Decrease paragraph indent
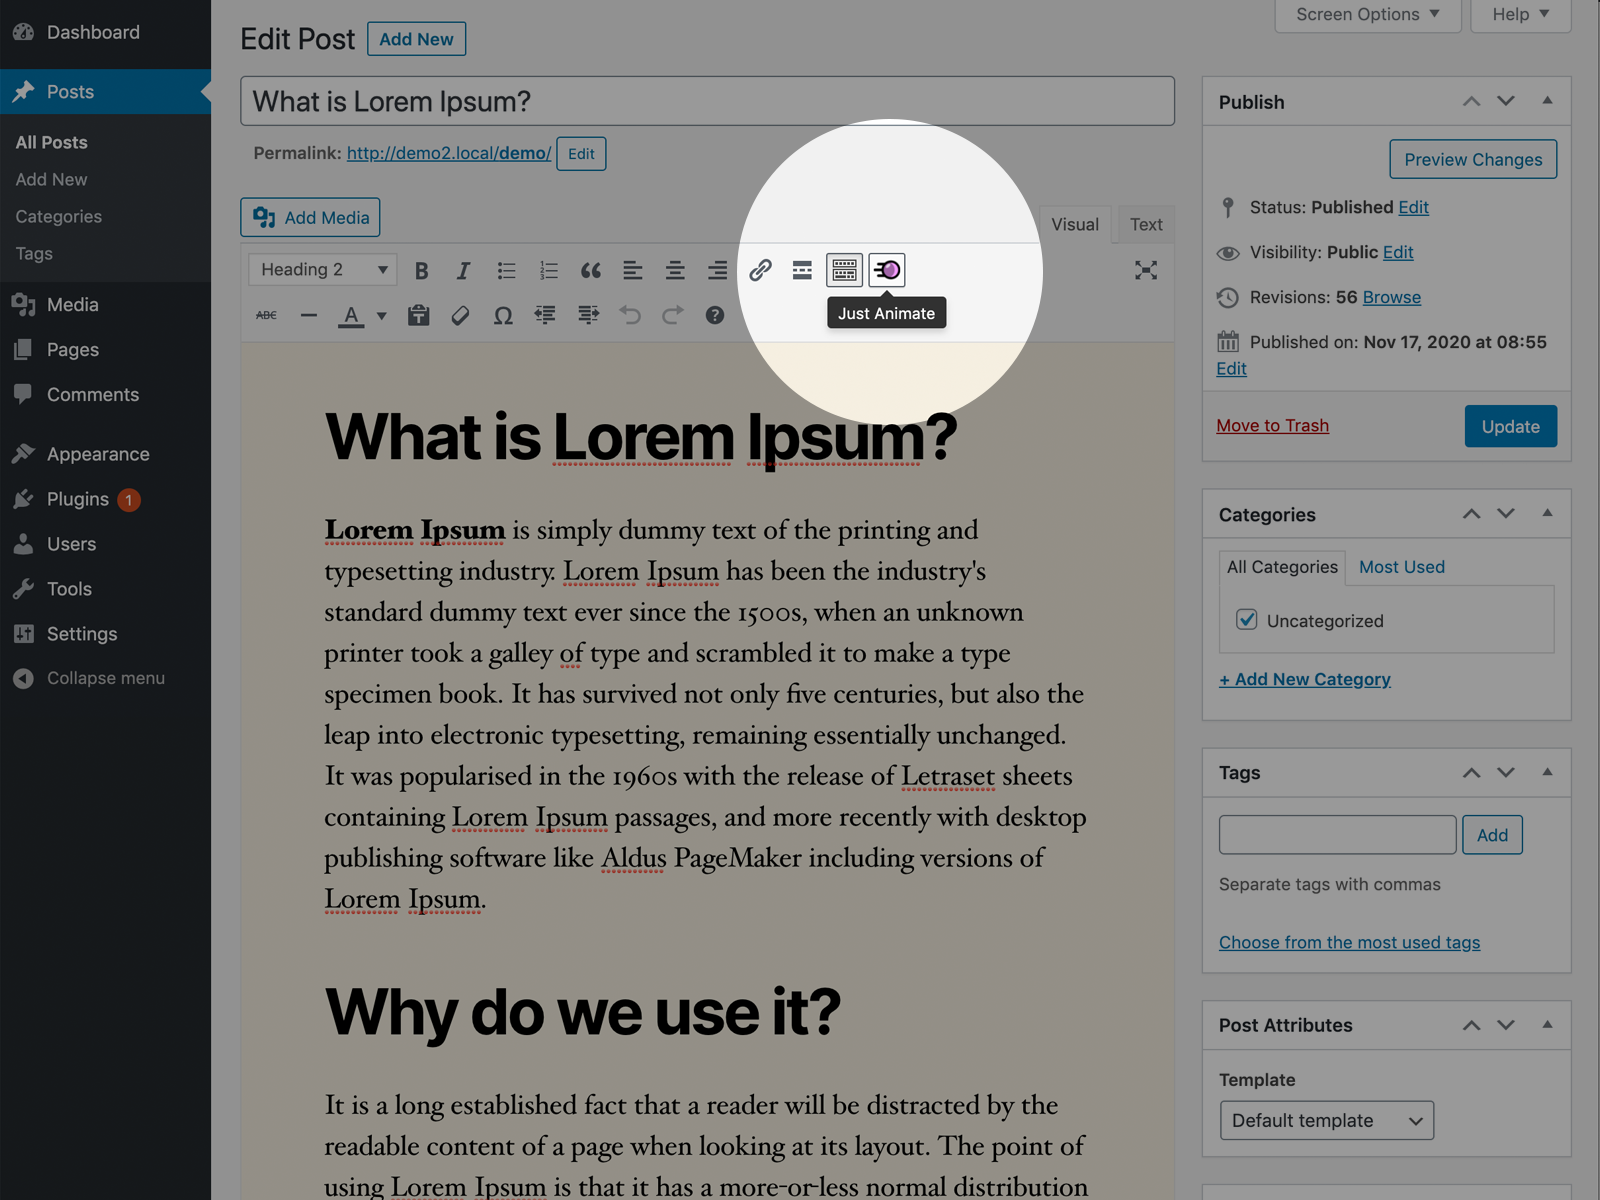1600x1200 pixels. (x=545, y=315)
